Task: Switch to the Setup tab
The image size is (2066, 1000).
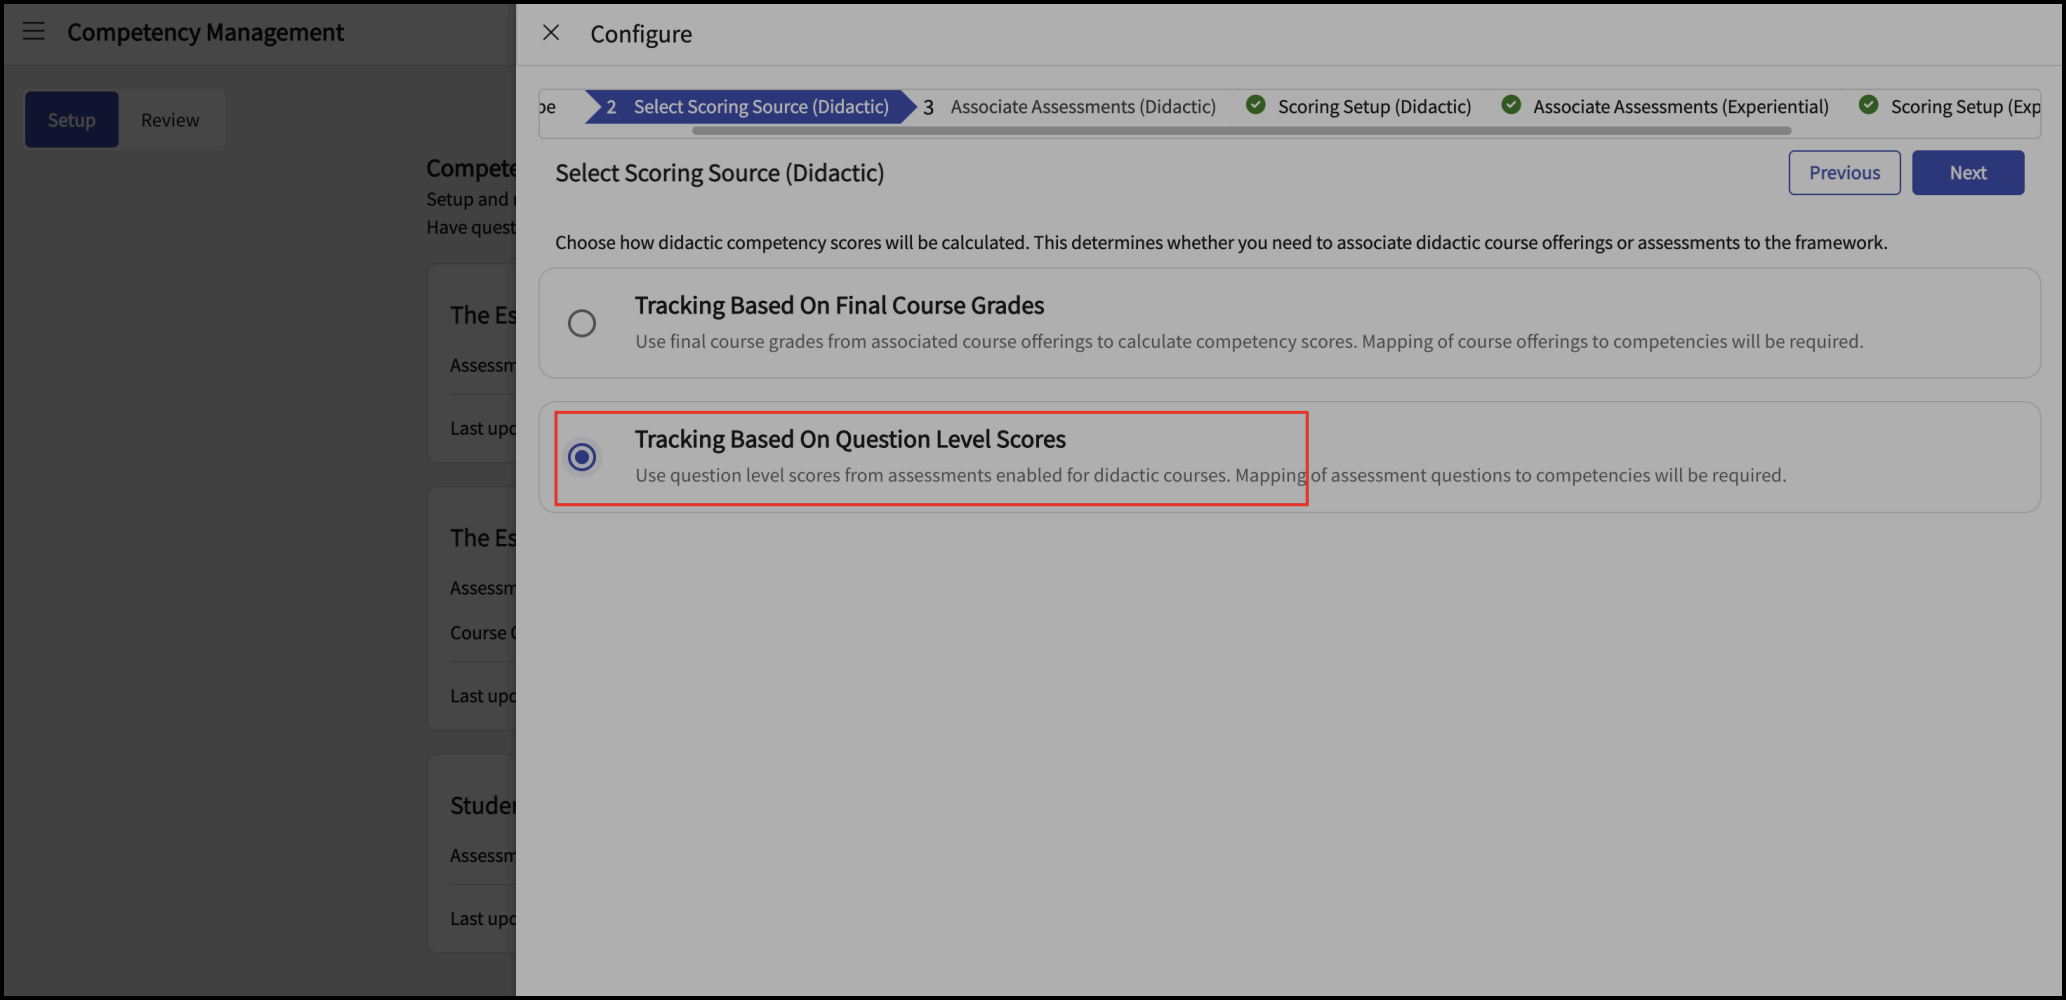Action: click(x=72, y=120)
